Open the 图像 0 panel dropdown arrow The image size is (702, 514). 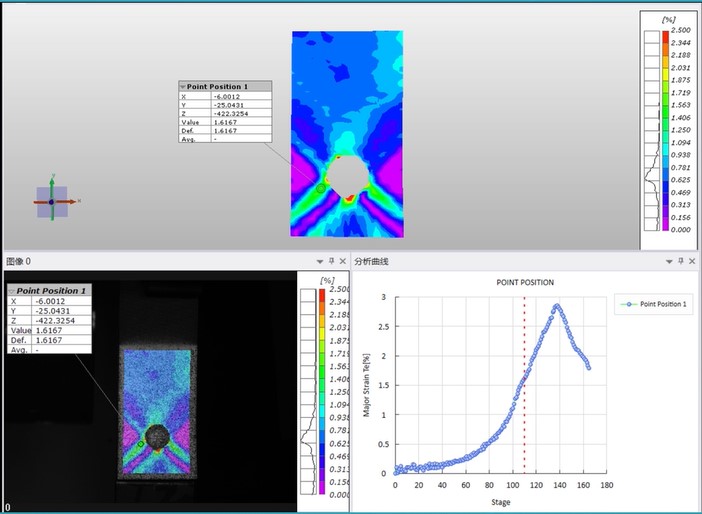point(319,261)
